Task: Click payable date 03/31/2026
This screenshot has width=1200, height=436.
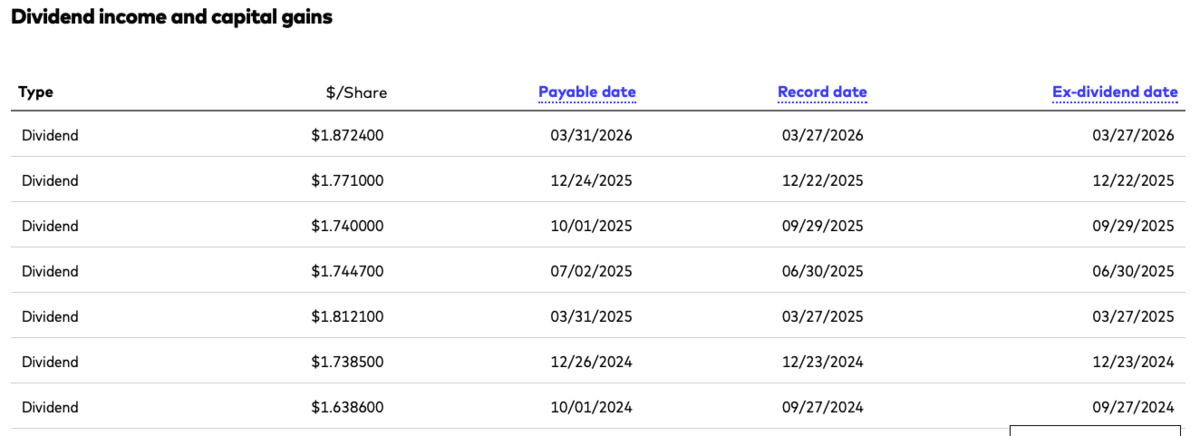Action: (x=592, y=136)
